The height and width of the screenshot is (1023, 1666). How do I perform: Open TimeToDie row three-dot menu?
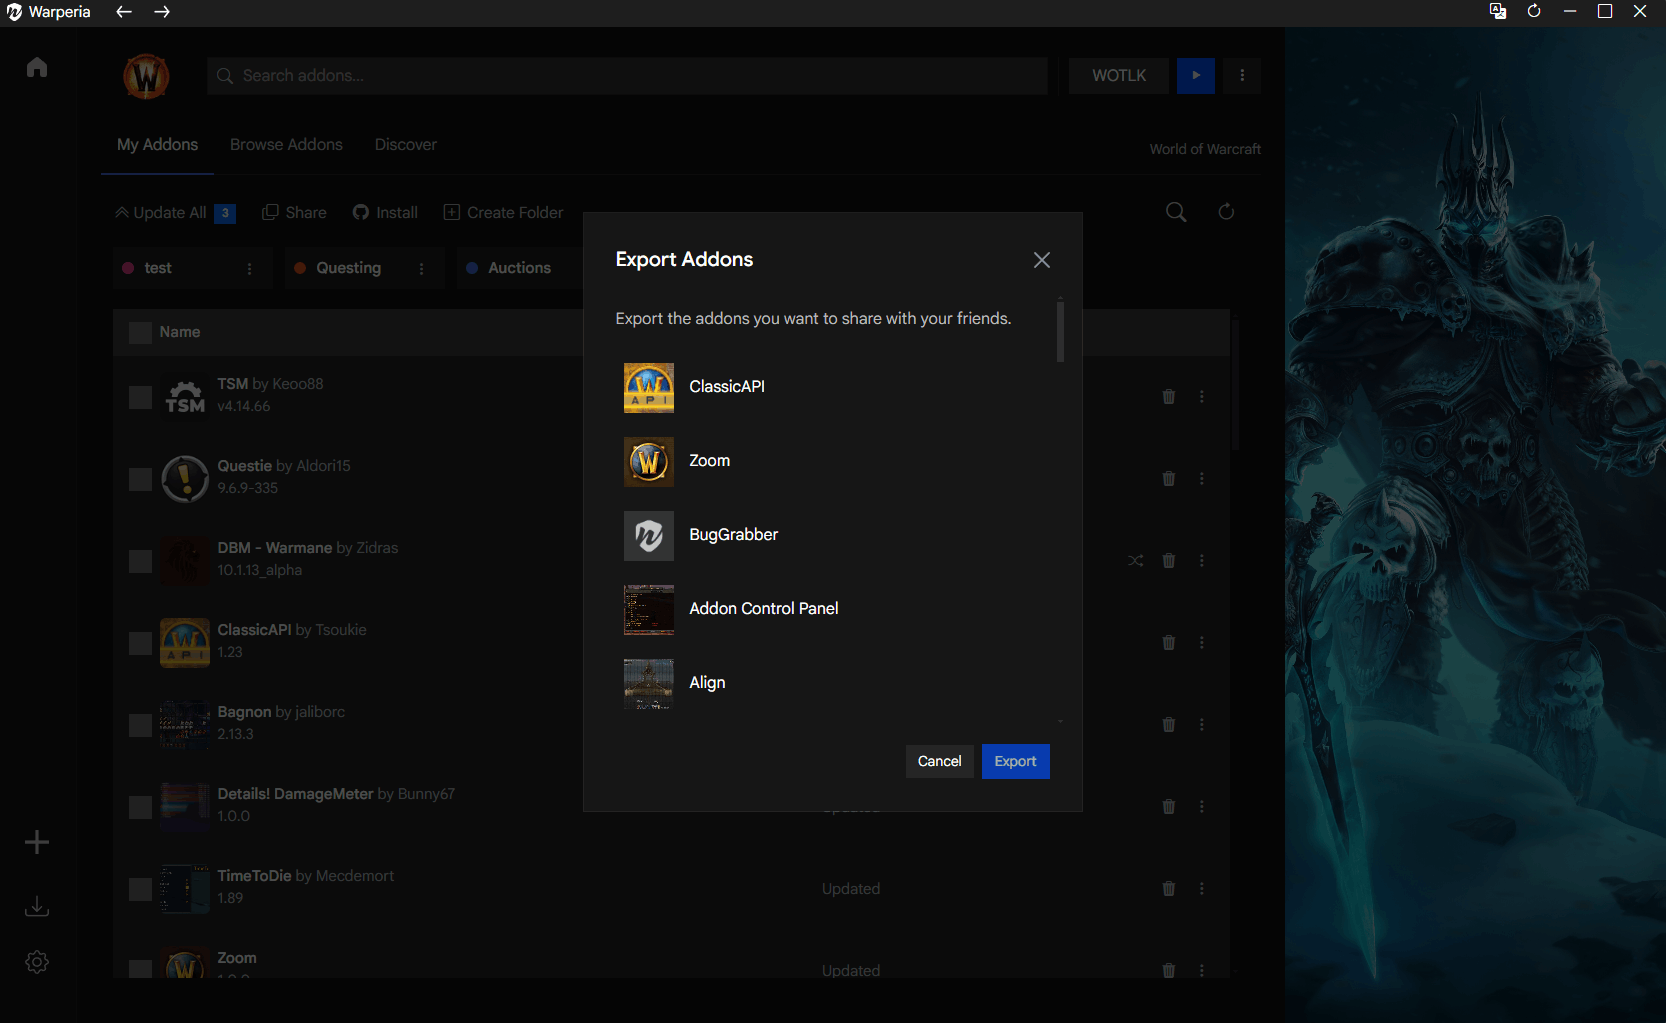(x=1202, y=889)
